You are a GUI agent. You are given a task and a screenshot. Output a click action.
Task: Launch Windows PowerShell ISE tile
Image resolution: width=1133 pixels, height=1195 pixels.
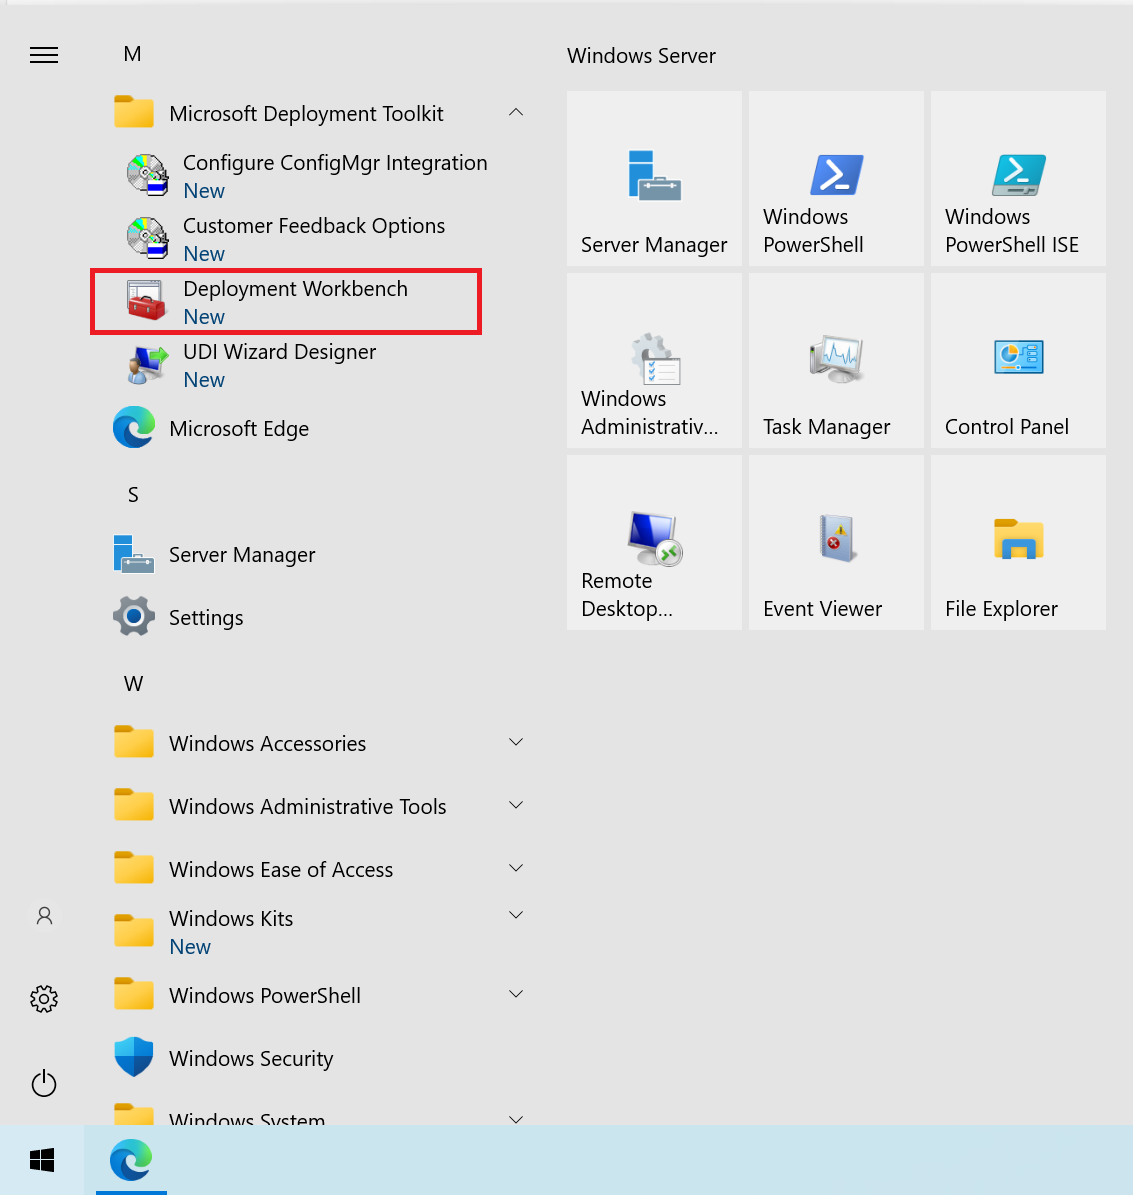pos(1017,178)
